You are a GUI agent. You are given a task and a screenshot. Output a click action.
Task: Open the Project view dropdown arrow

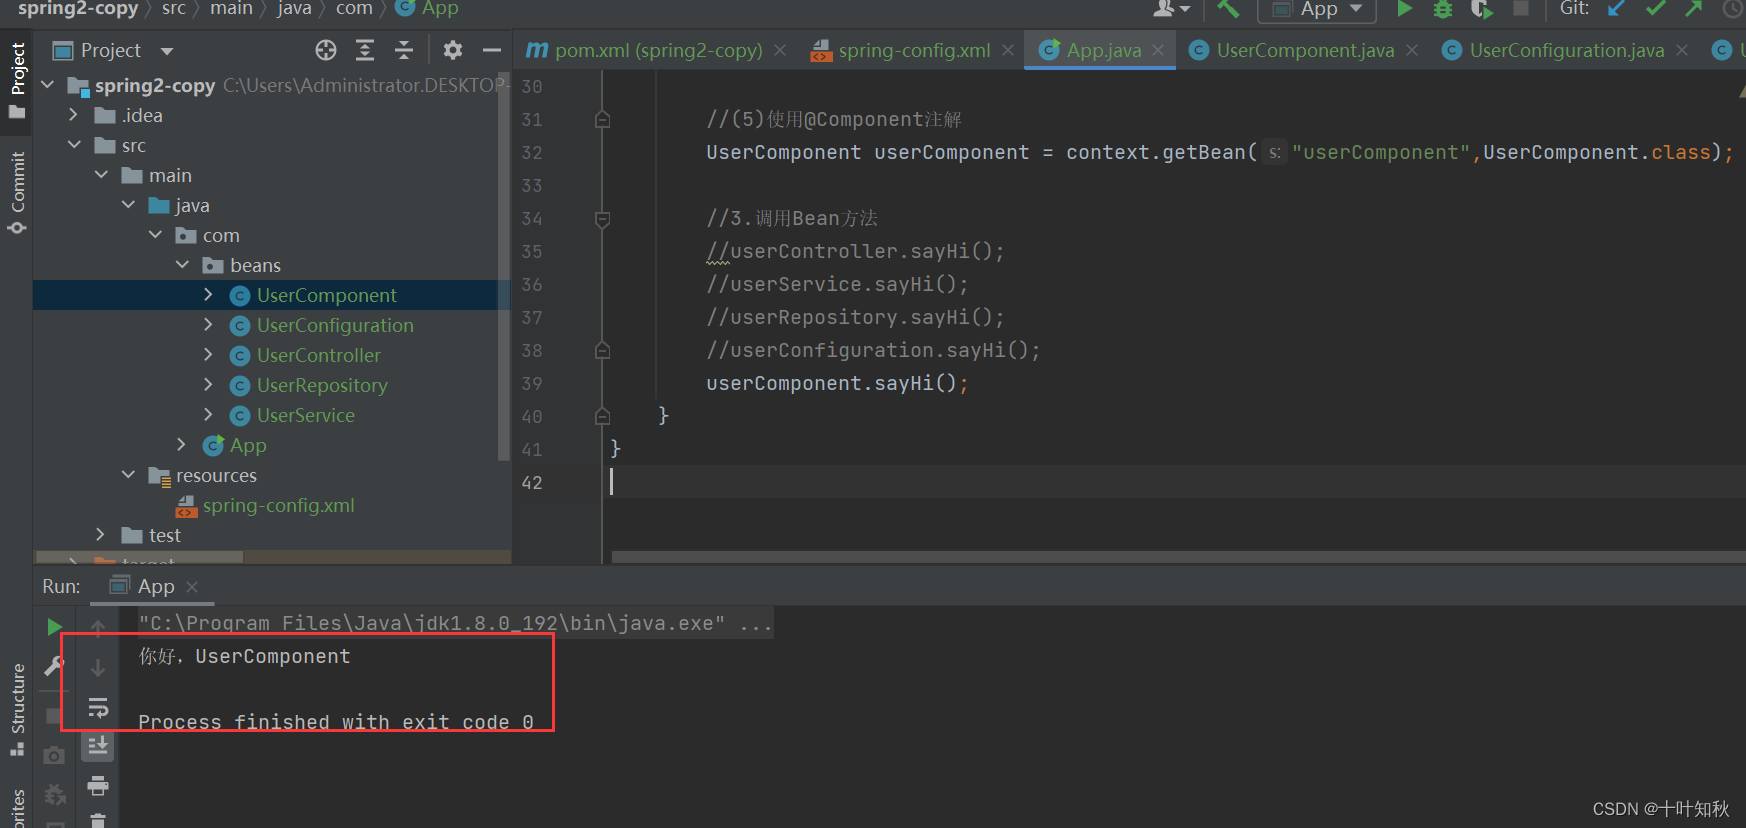[x=167, y=51]
